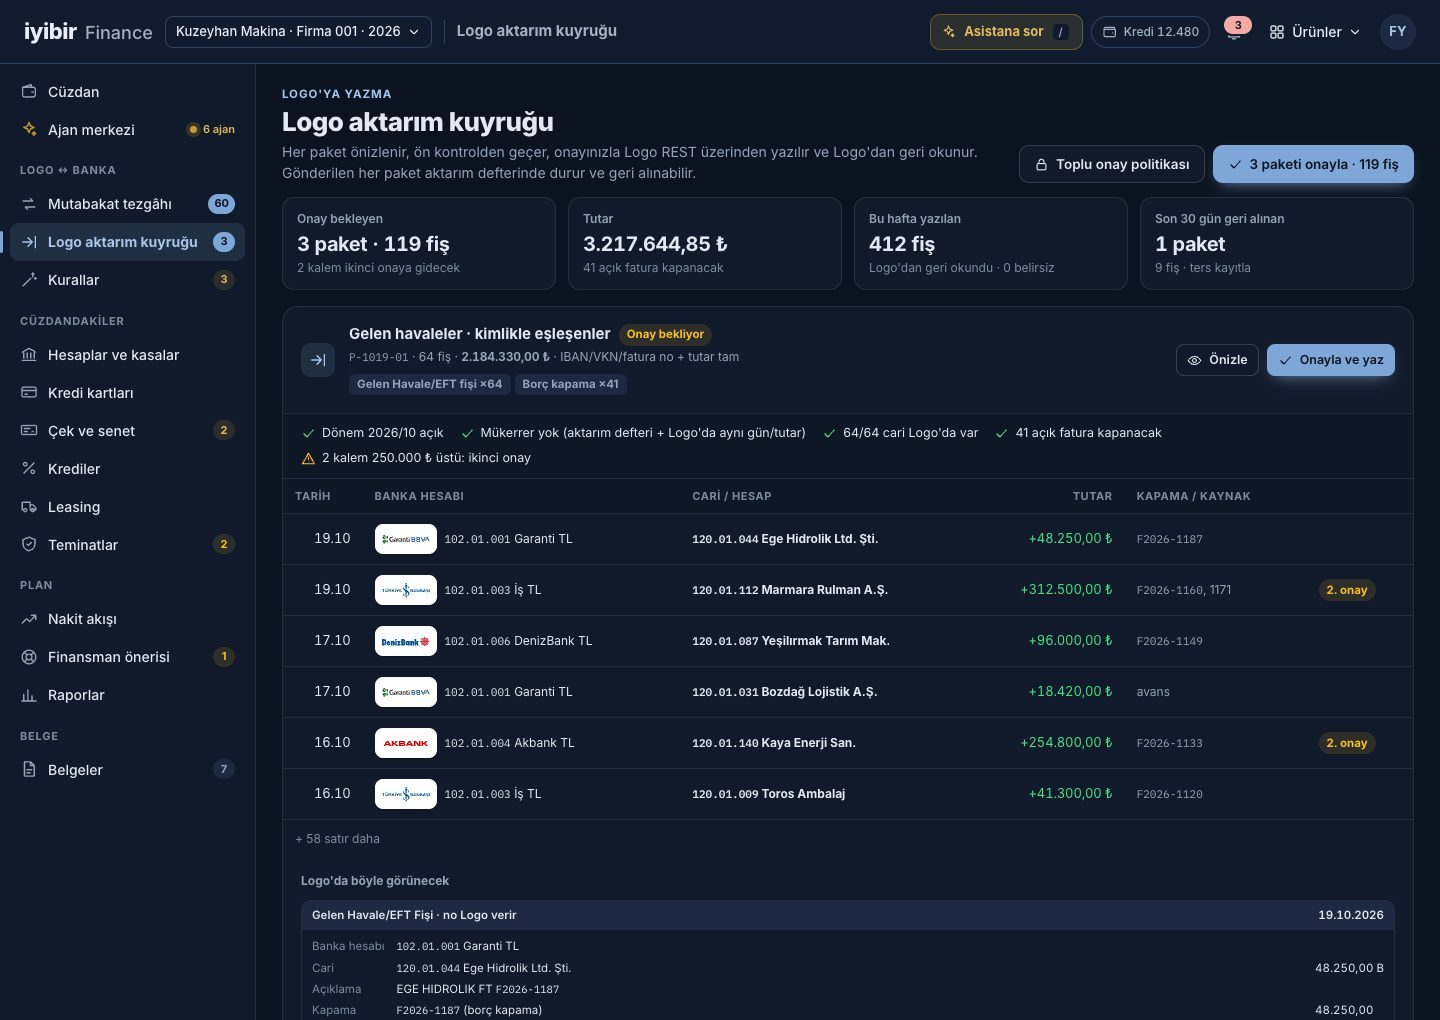
Task: Click Toplu onay politikası button
Action: tap(1112, 164)
